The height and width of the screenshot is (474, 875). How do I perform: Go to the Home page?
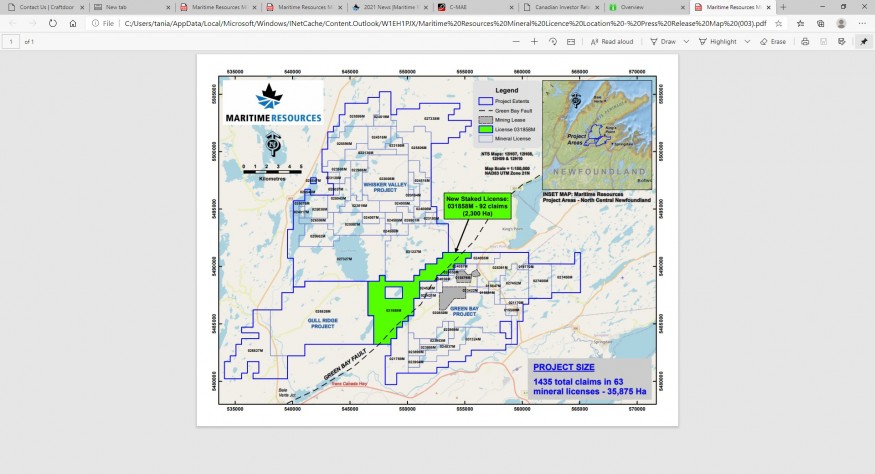73,23
